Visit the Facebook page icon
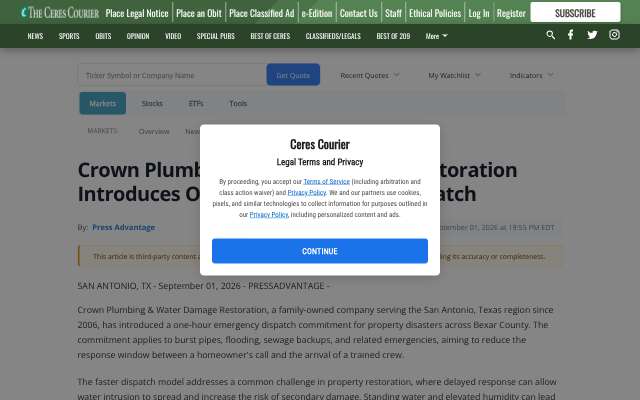 tap(571, 35)
